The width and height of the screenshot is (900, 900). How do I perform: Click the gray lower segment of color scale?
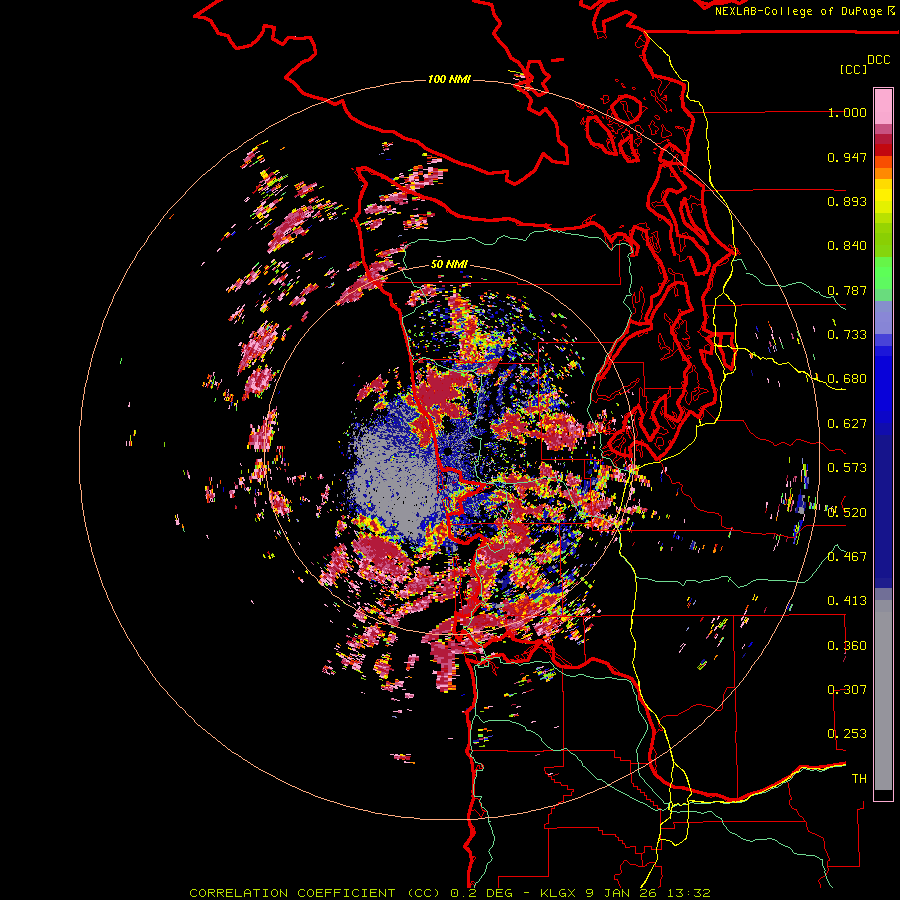tap(883, 695)
